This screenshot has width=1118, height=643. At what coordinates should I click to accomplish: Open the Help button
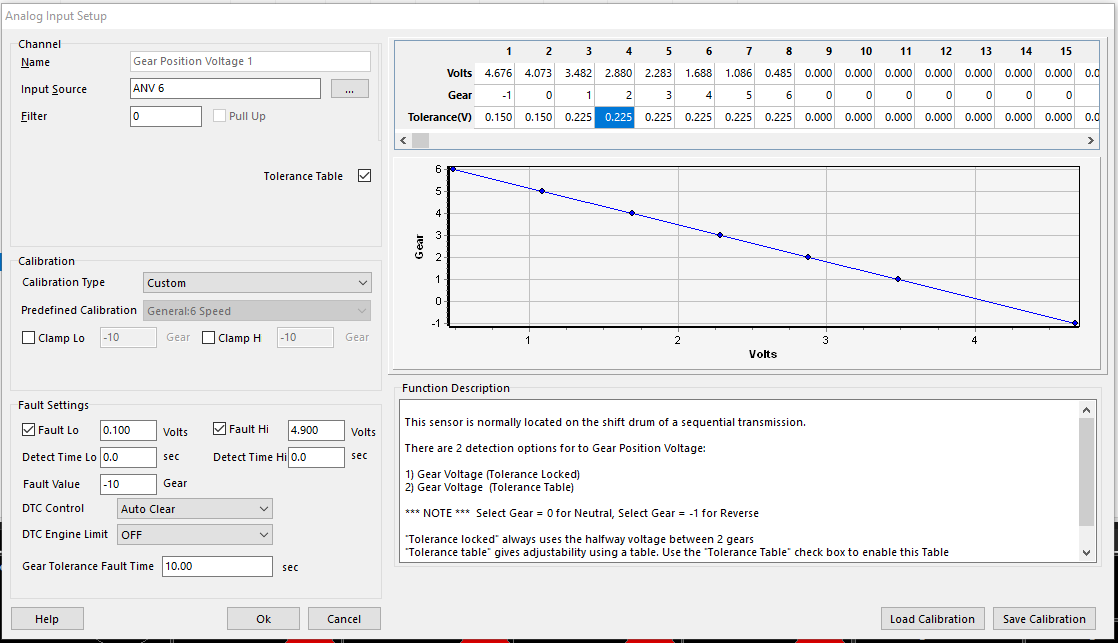tap(47, 619)
